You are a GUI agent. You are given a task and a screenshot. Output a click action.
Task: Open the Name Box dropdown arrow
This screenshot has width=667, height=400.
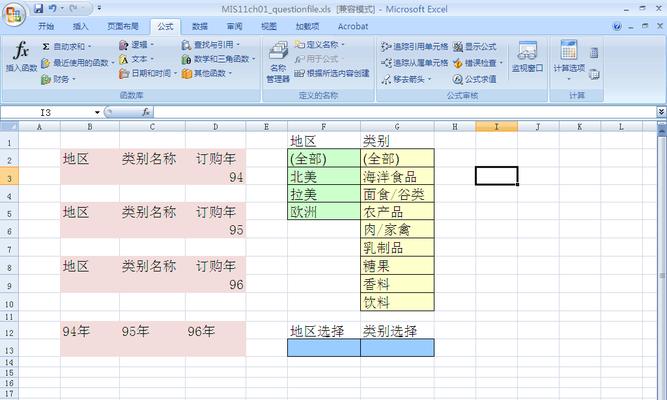[x=97, y=112]
